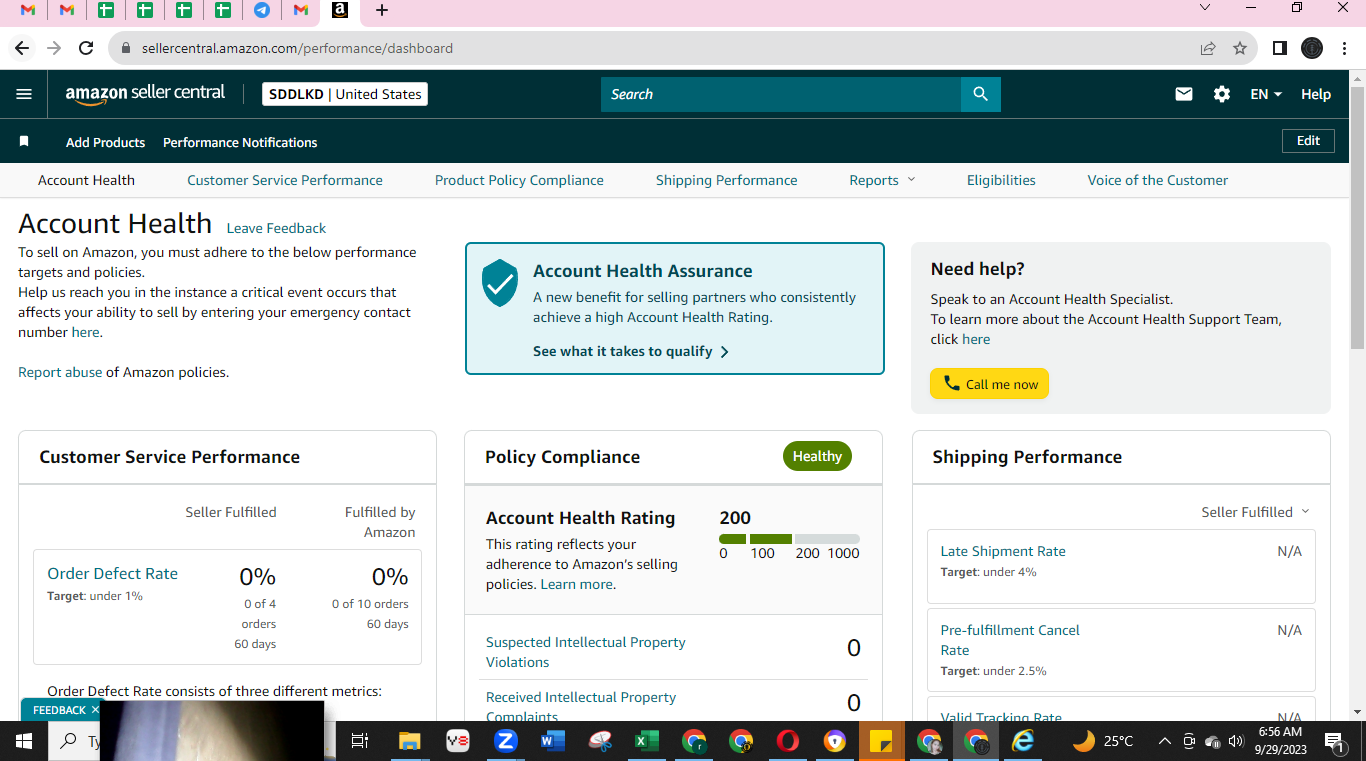This screenshot has height=761, width=1366.
Task: Open Excel from the taskbar
Action: [647, 741]
